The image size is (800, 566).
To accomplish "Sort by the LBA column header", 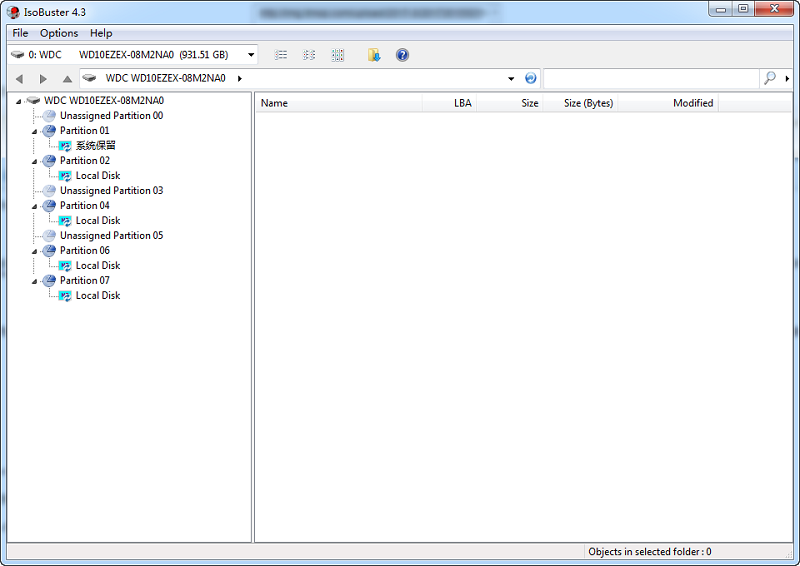I will tap(449, 103).
